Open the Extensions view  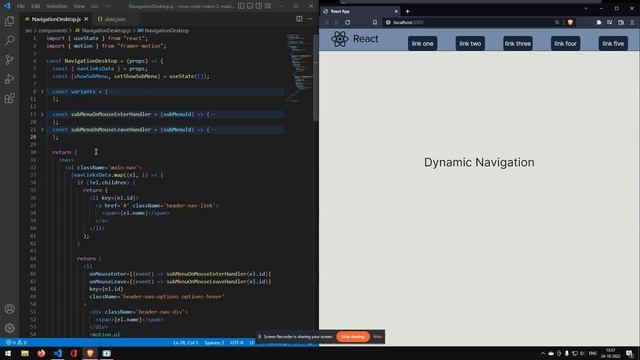tap(9, 98)
